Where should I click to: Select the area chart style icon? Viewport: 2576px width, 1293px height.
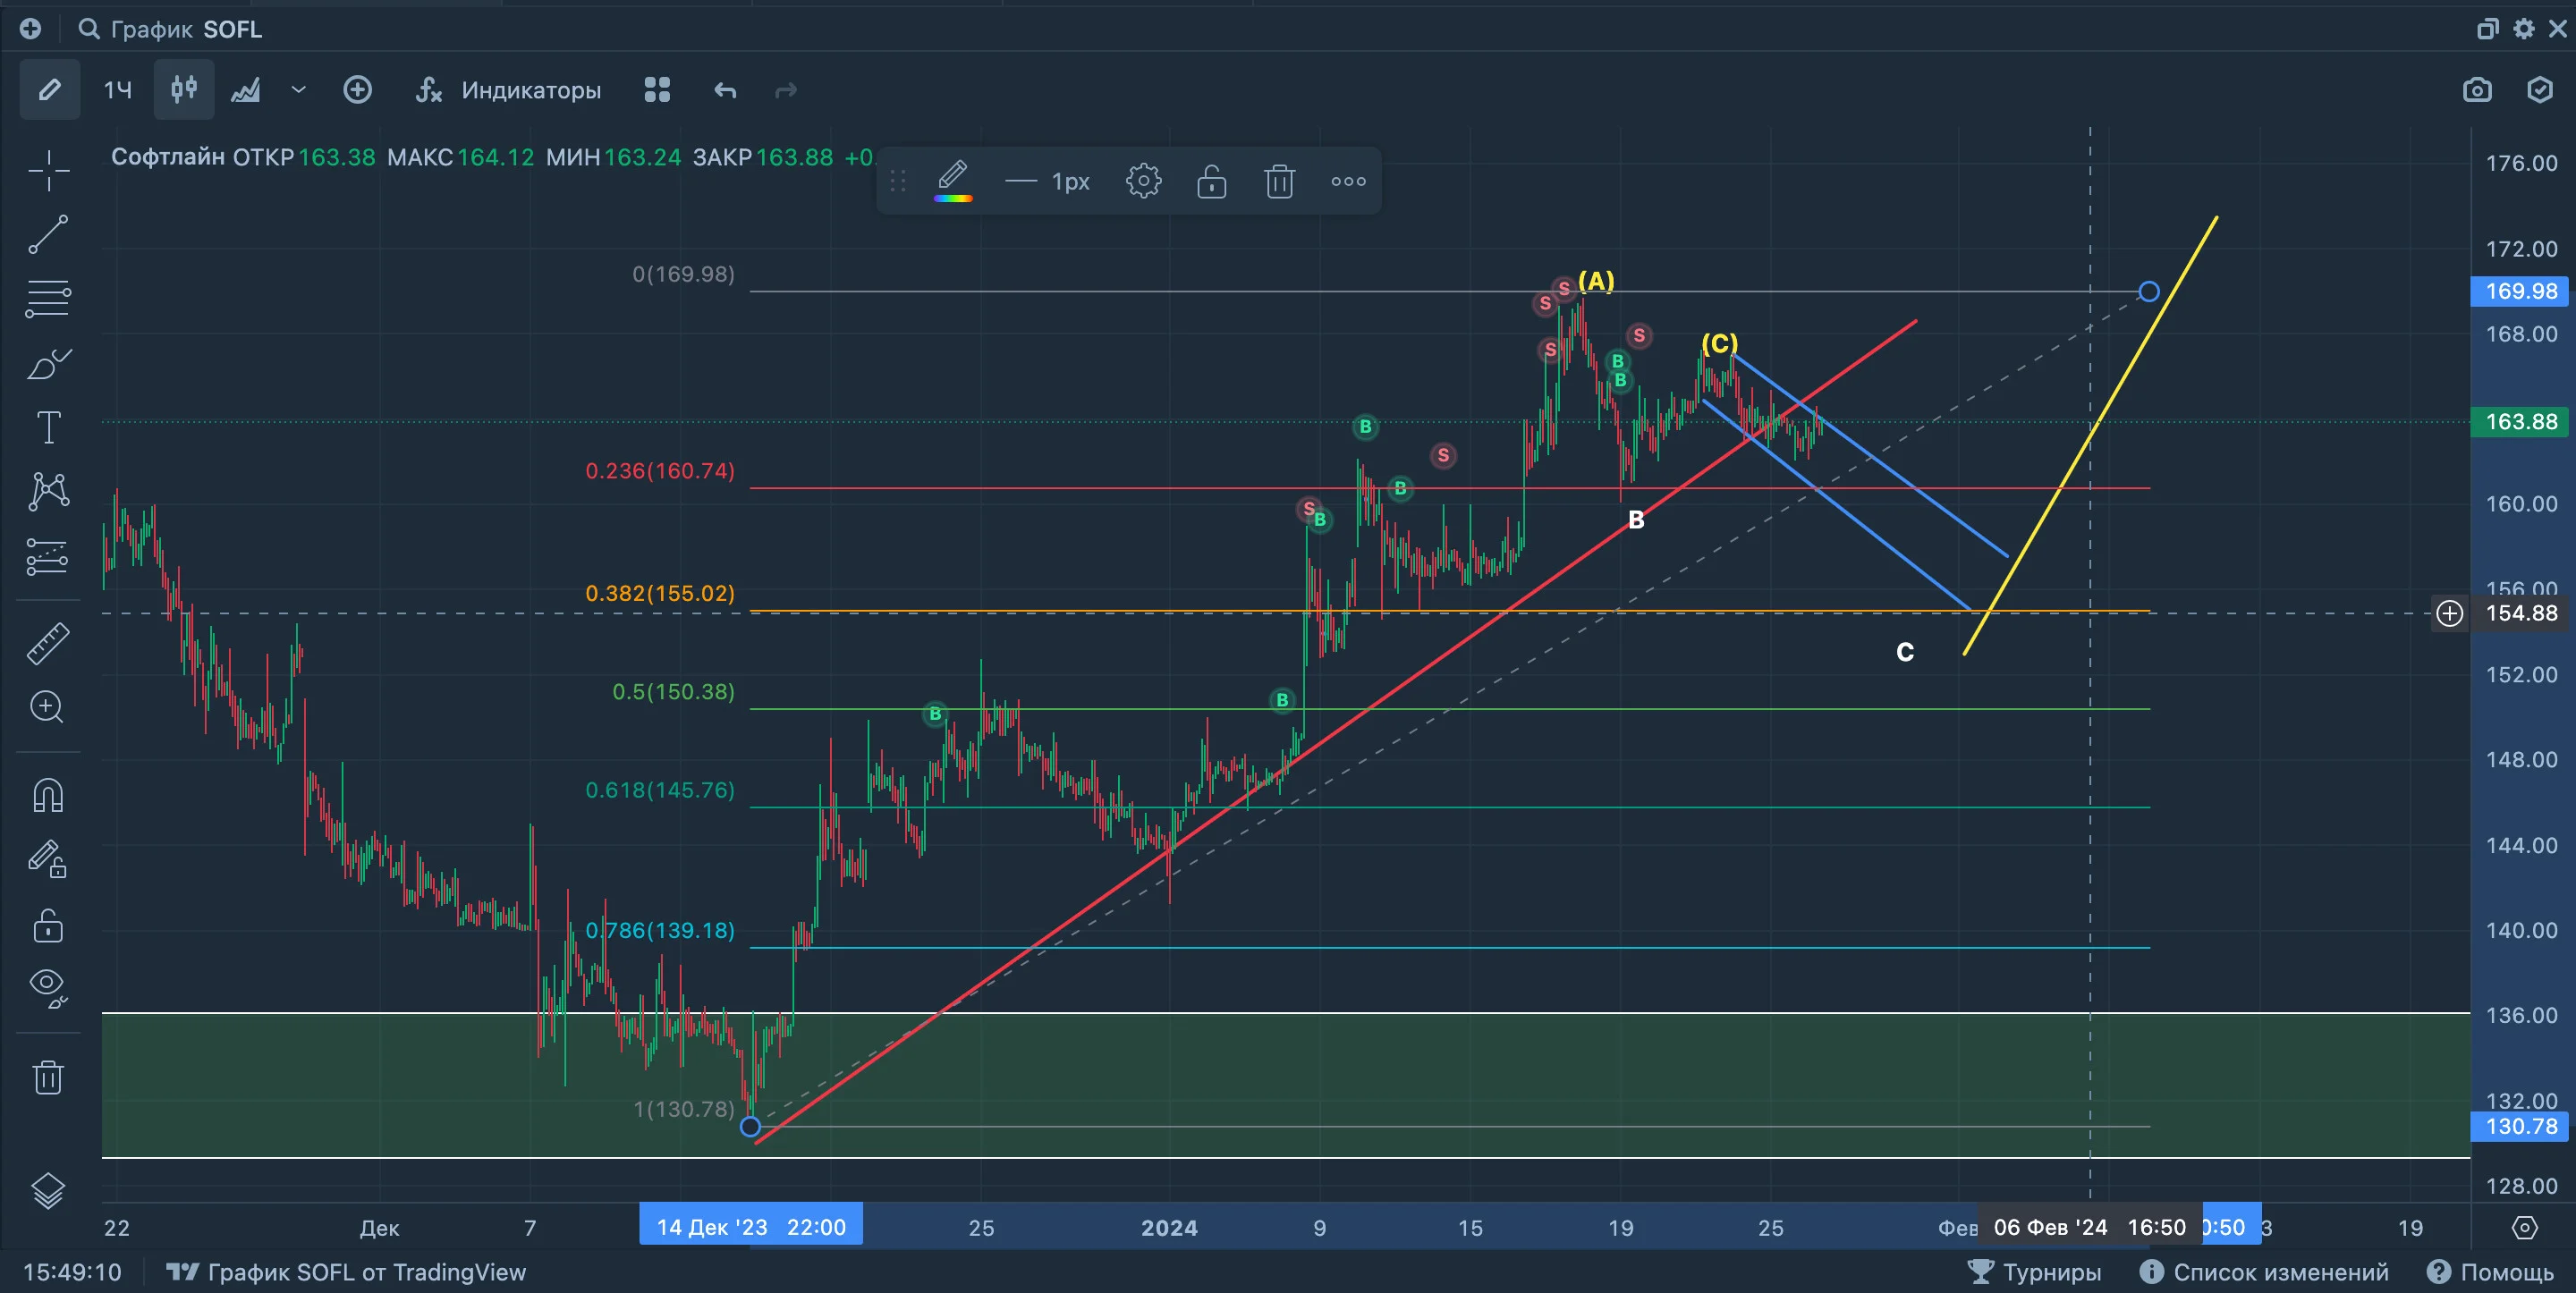[x=246, y=90]
